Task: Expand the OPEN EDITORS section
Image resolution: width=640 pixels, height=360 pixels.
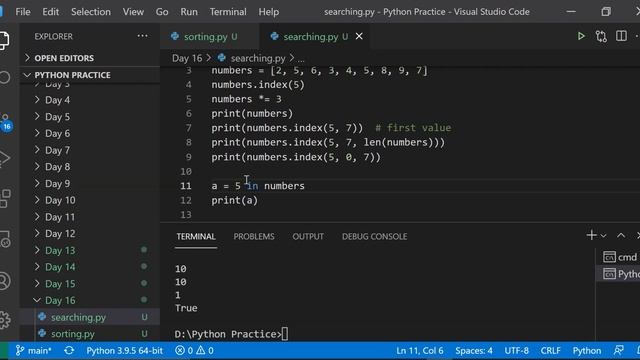Action: [90, 58]
